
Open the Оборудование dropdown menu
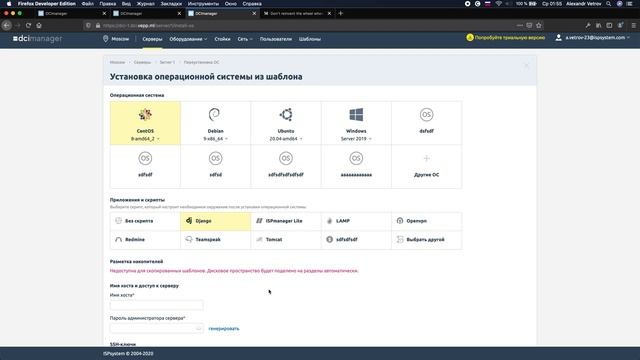coord(188,39)
